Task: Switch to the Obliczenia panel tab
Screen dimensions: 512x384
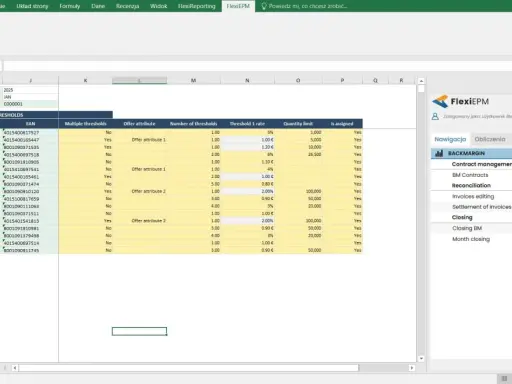Action: click(x=490, y=139)
